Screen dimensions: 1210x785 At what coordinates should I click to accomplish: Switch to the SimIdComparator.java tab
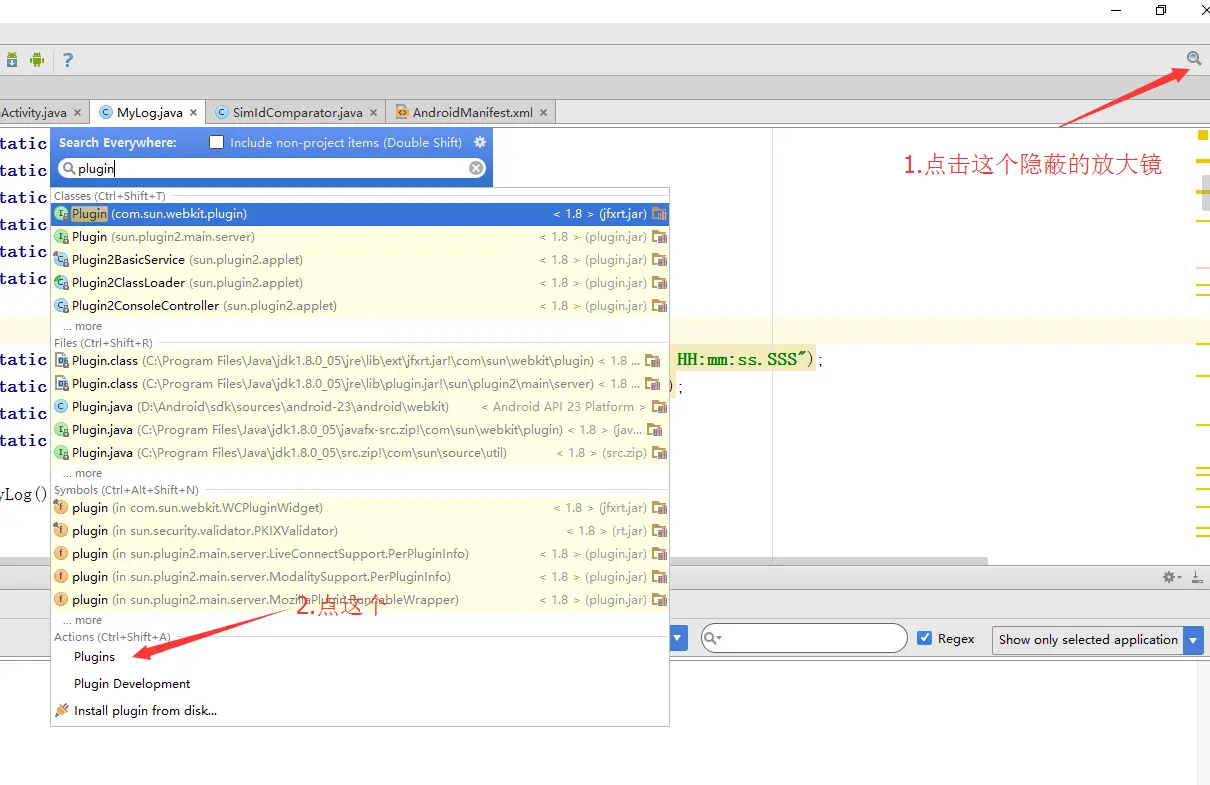coord(297,113)
